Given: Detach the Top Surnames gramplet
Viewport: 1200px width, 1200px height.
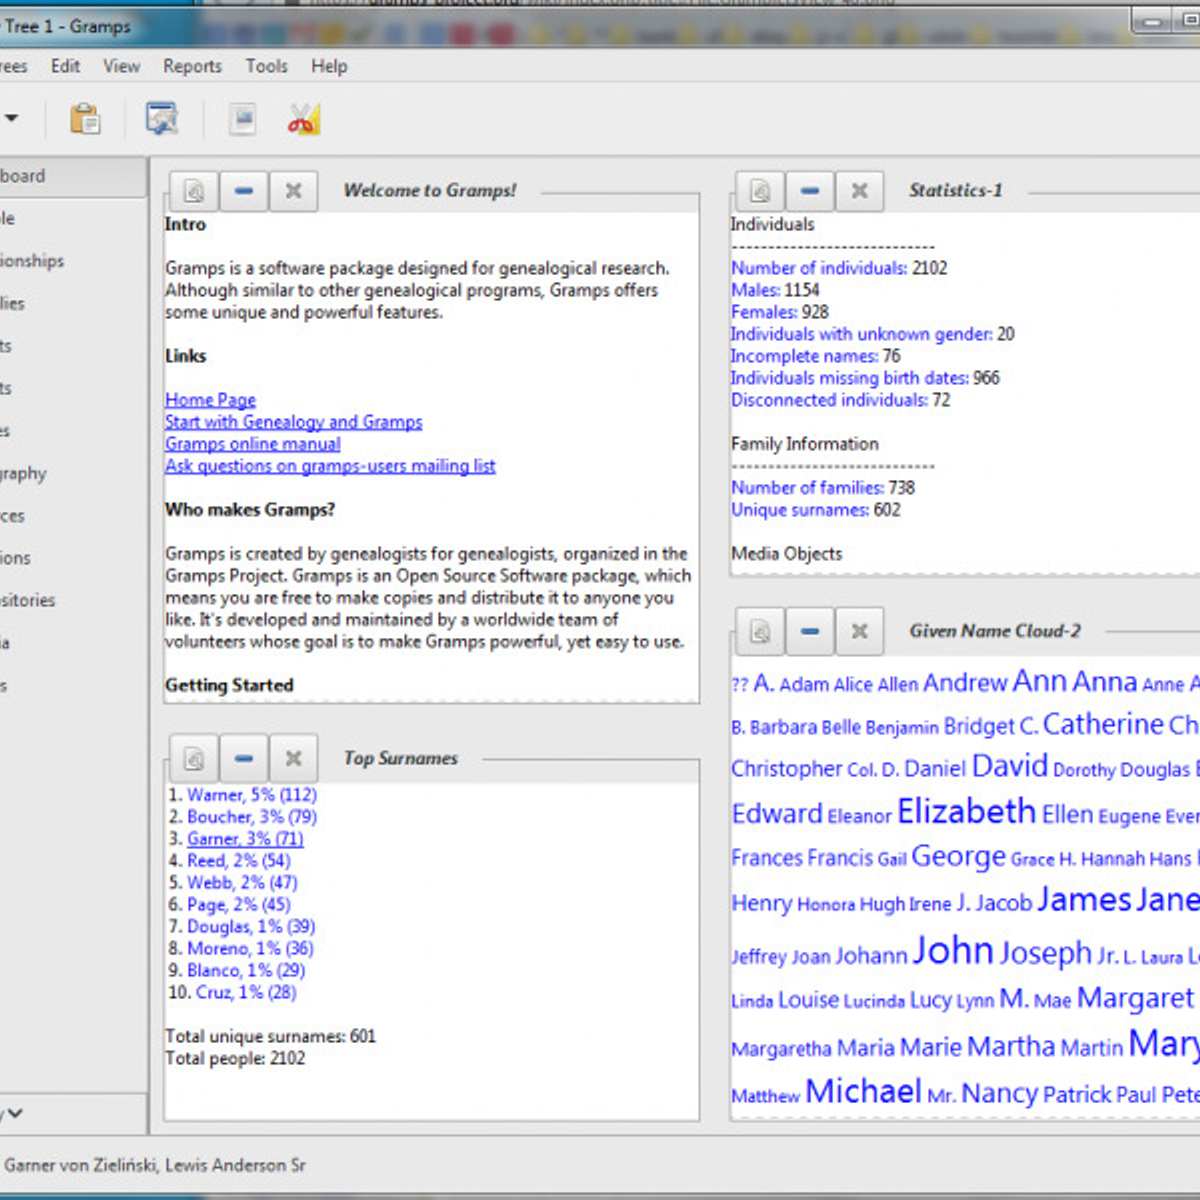Looking at the screenshot, I should (x=194, y=759).
